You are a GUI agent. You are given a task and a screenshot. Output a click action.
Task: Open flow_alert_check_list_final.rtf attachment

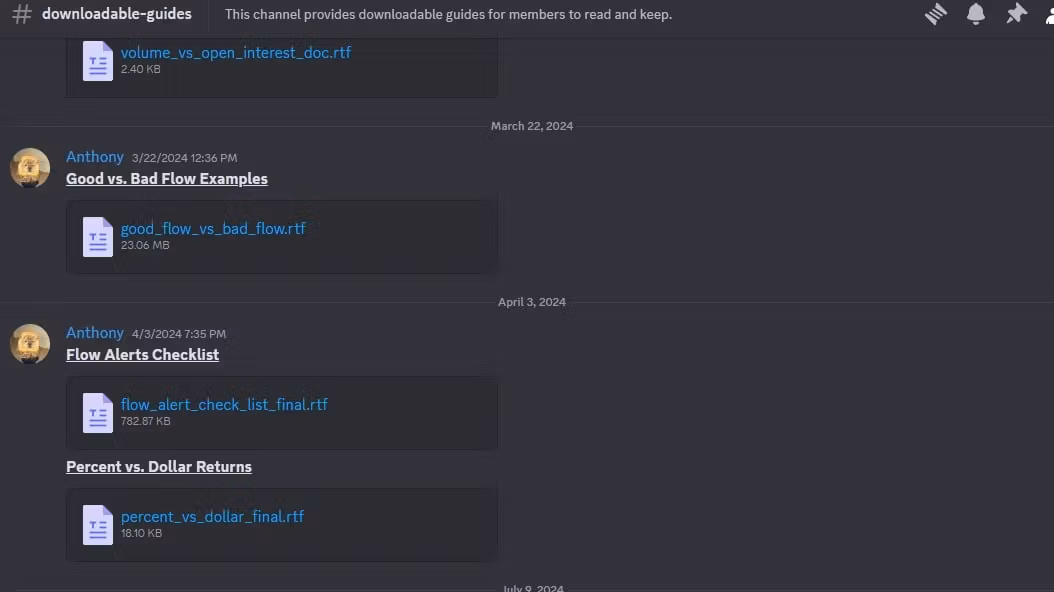[x=224, y=405]
